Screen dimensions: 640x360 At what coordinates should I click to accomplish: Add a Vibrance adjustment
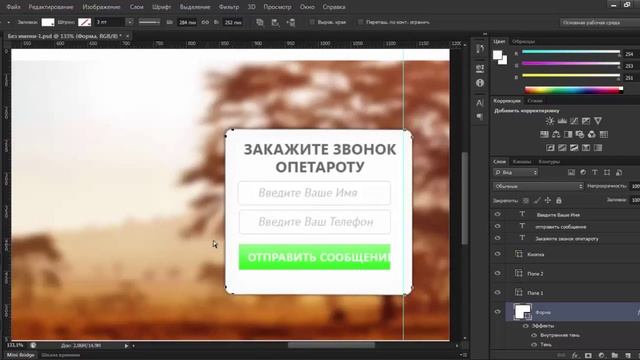click(598, 121)
